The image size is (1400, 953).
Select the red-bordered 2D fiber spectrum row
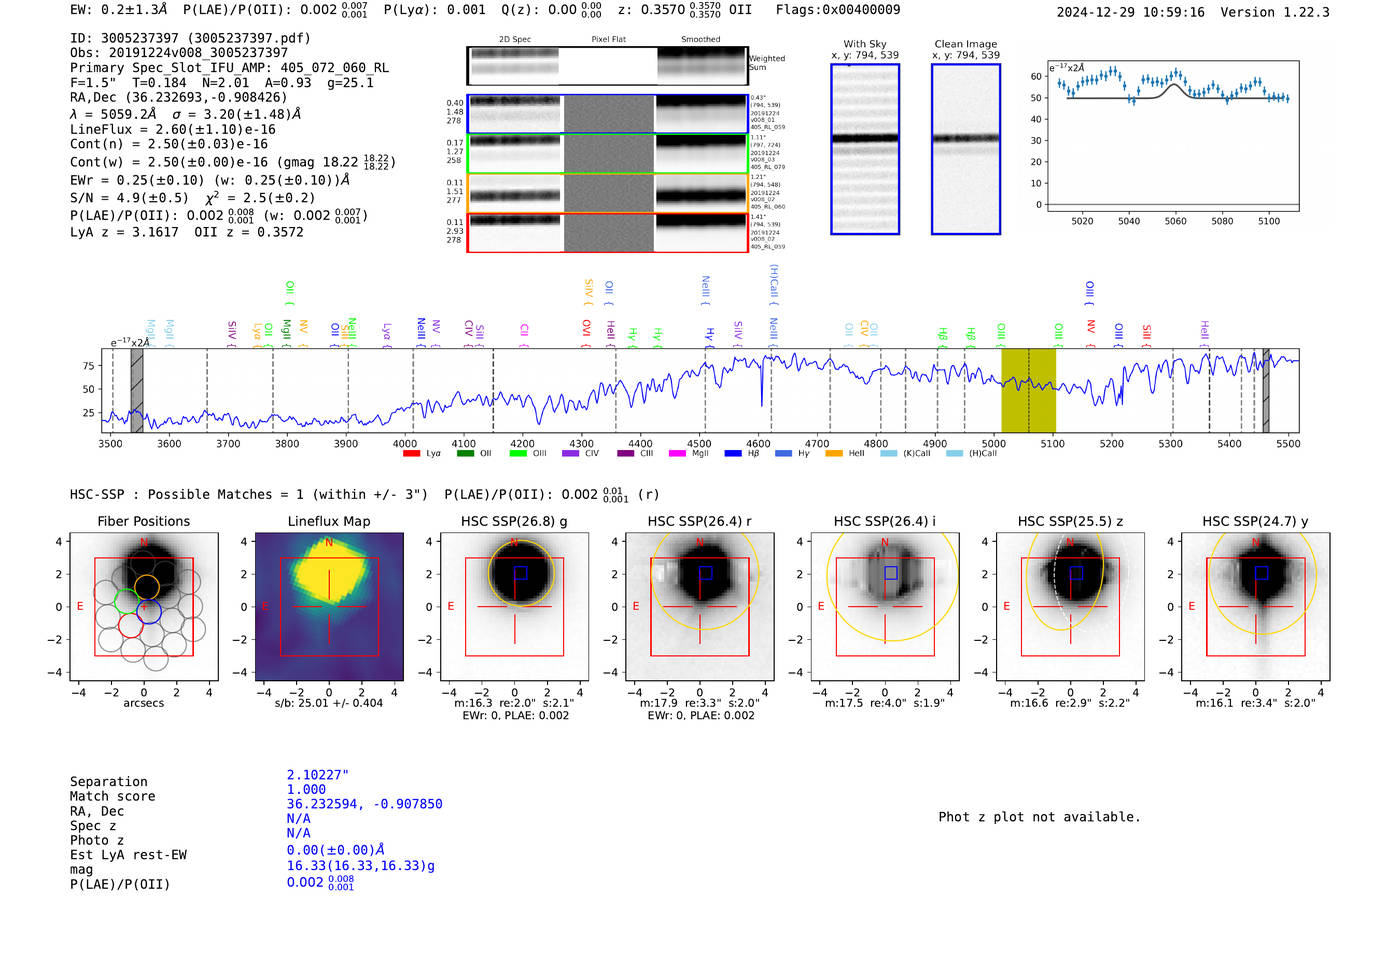pyautogui.click(x=608, y=232)
